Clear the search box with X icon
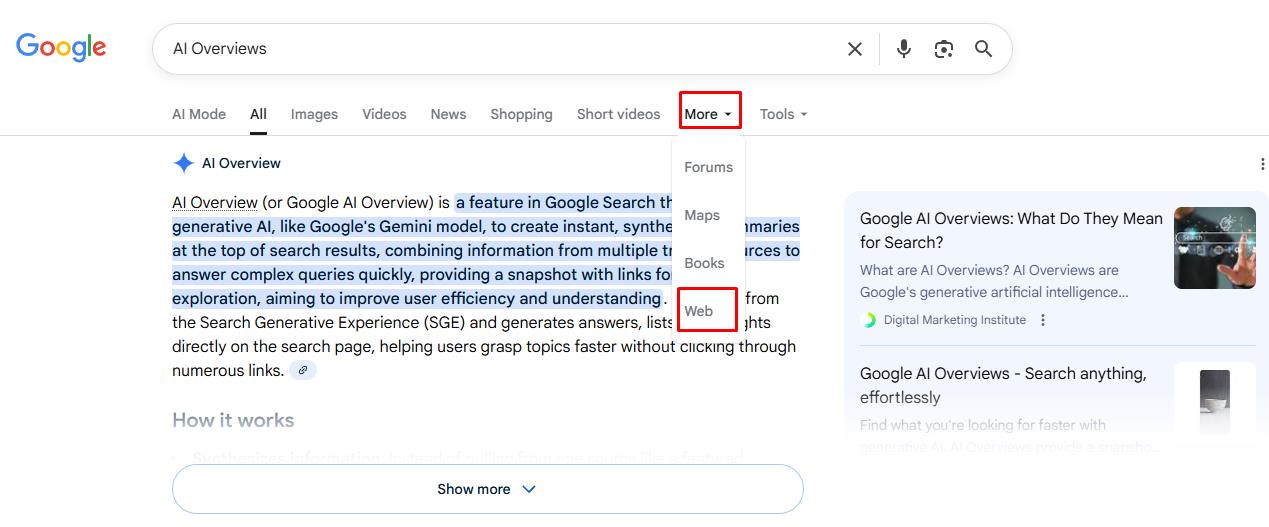This screenshot has height=527, width=1269. 855,49
